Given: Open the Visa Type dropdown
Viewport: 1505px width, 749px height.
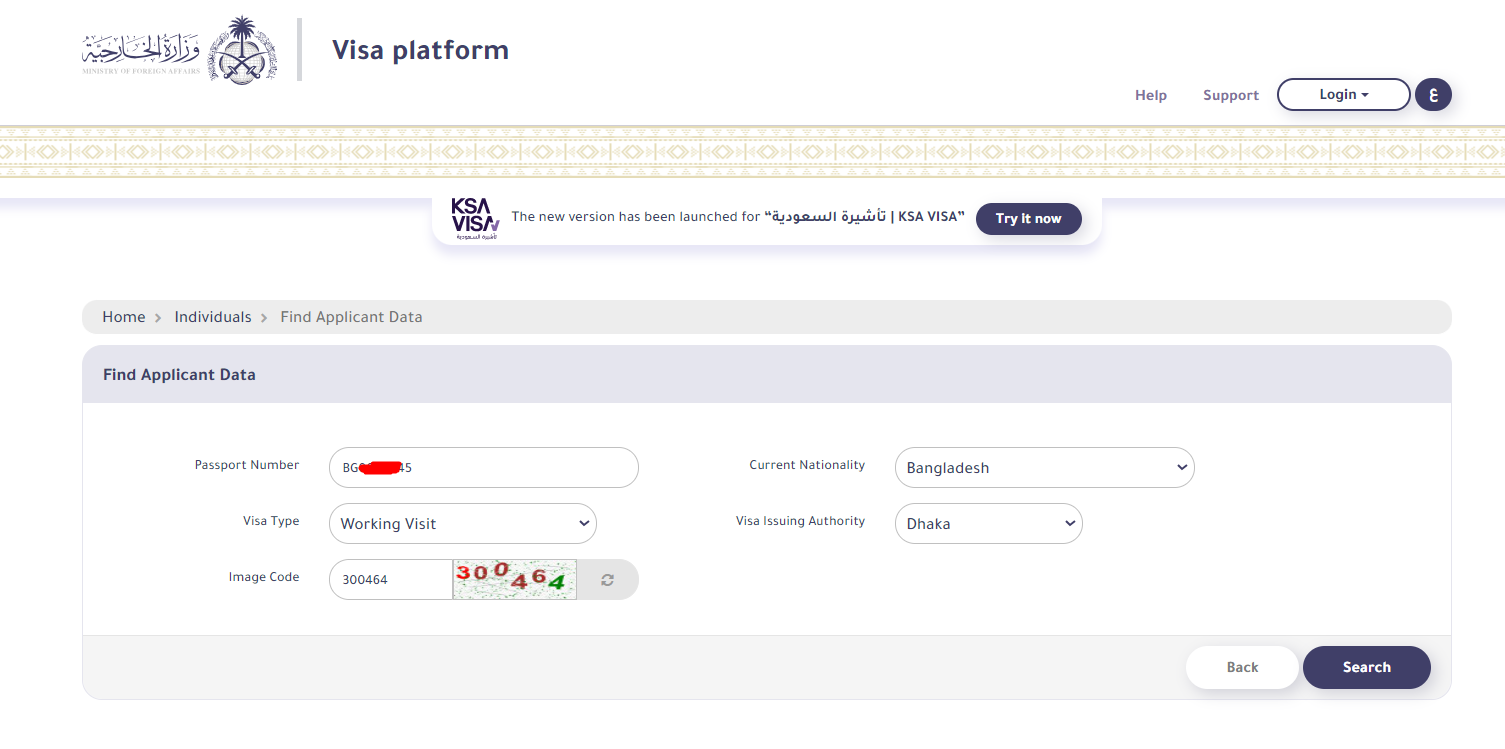Looking at the screenshot, I should (x=462, y=523).
